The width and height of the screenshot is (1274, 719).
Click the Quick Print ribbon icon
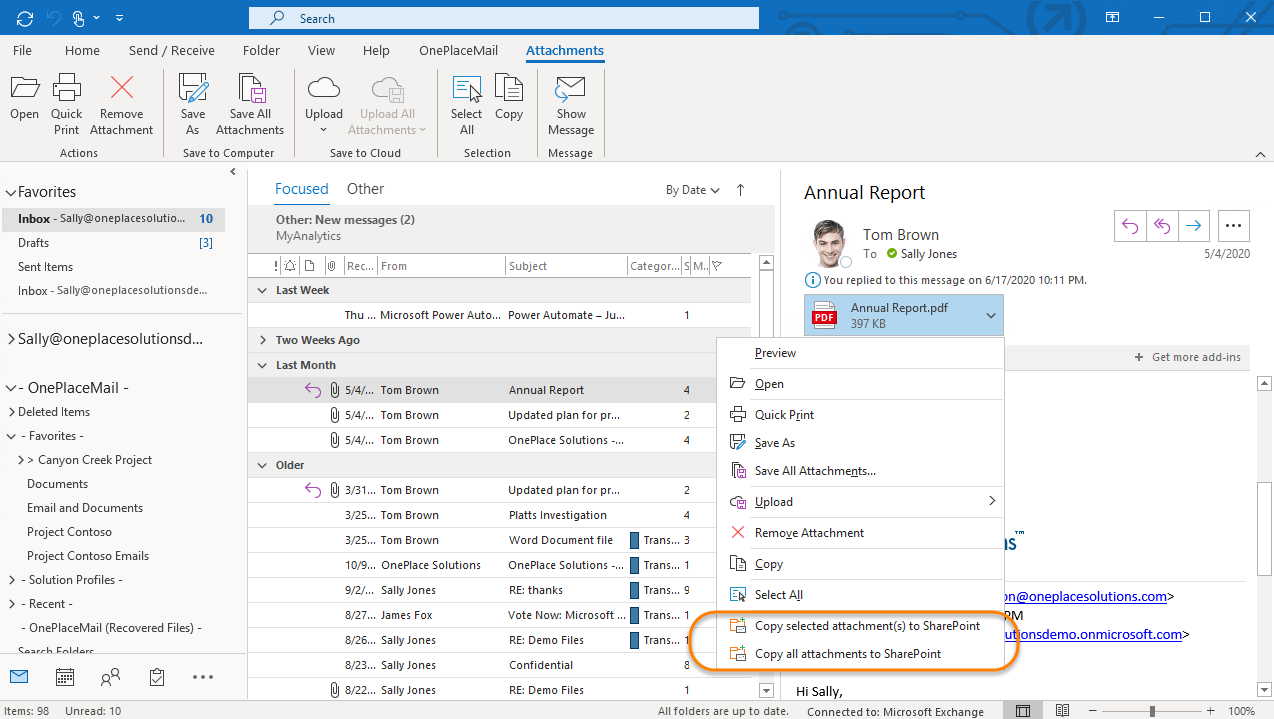tap(67, 103)
